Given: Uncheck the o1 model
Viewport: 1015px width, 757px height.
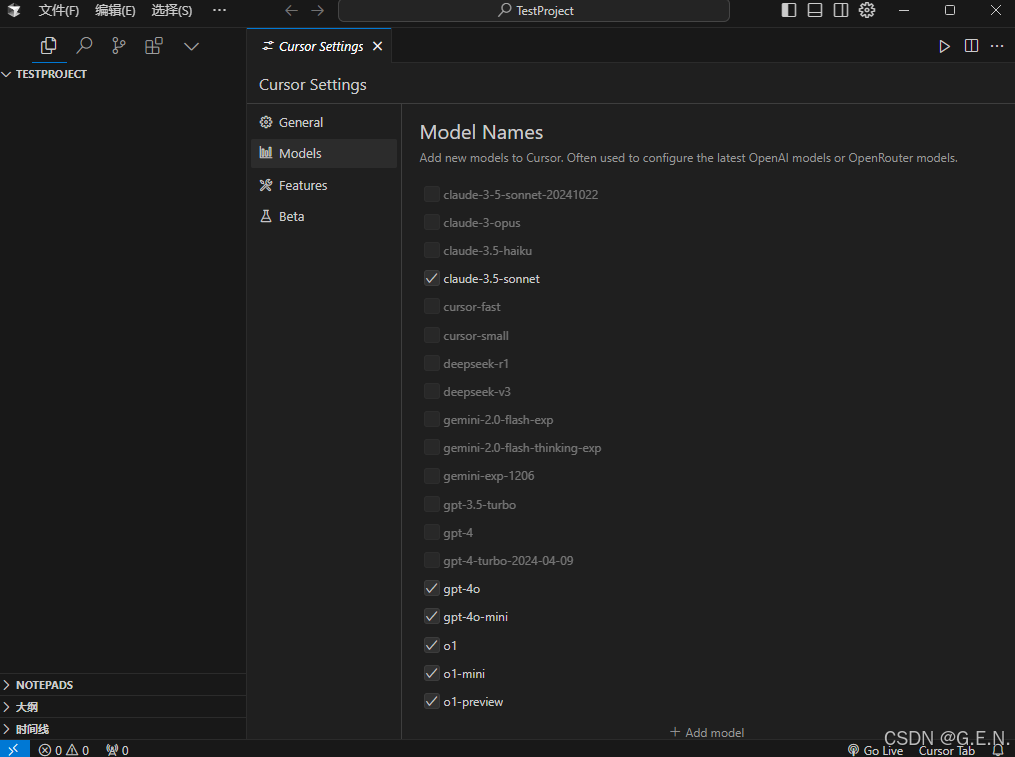Looking at the screenshot, I should [x=432, y=645].
